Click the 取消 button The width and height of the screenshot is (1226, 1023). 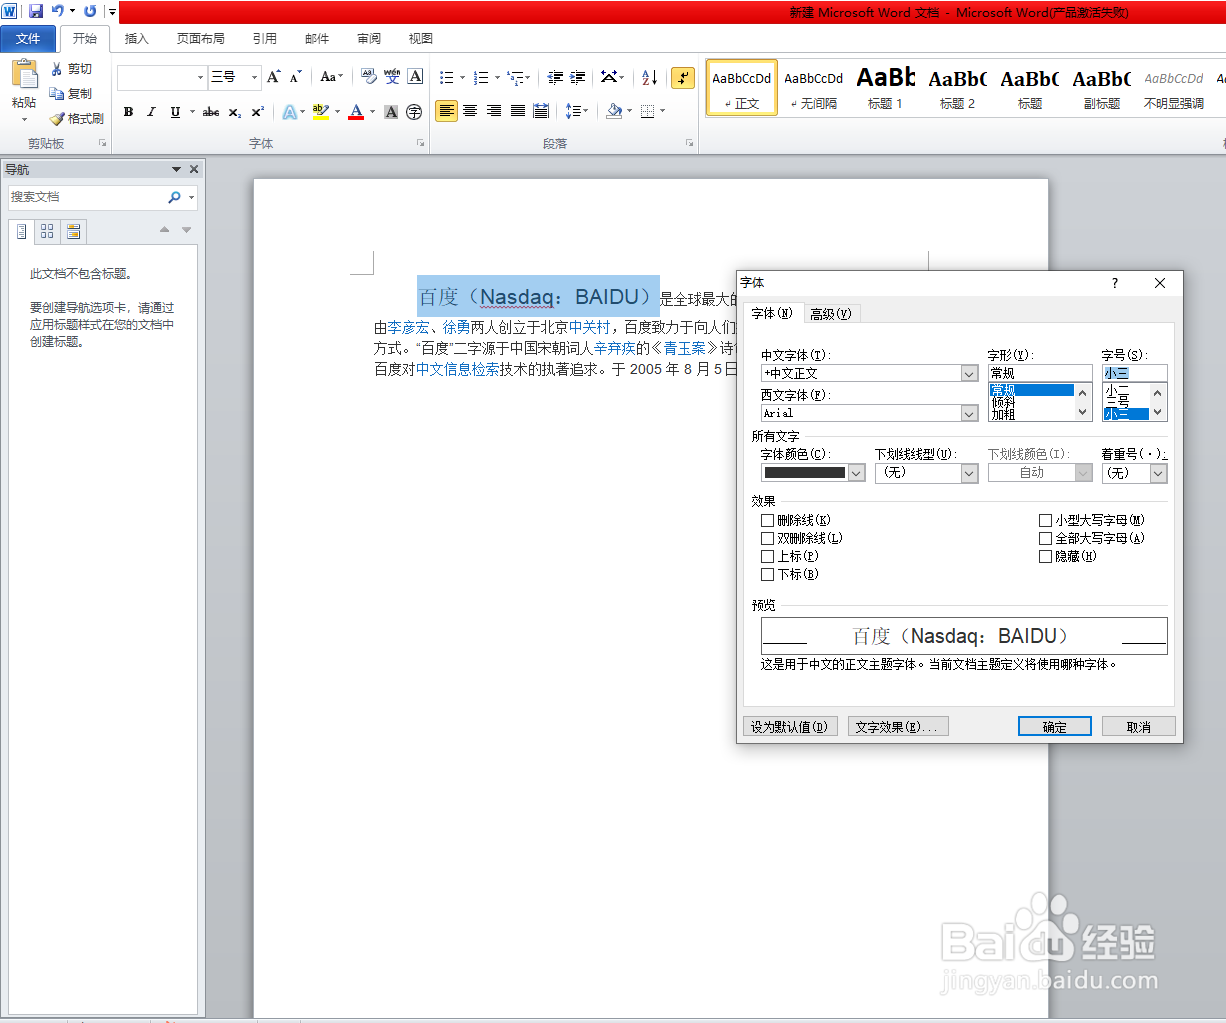tap(1138, 727)
